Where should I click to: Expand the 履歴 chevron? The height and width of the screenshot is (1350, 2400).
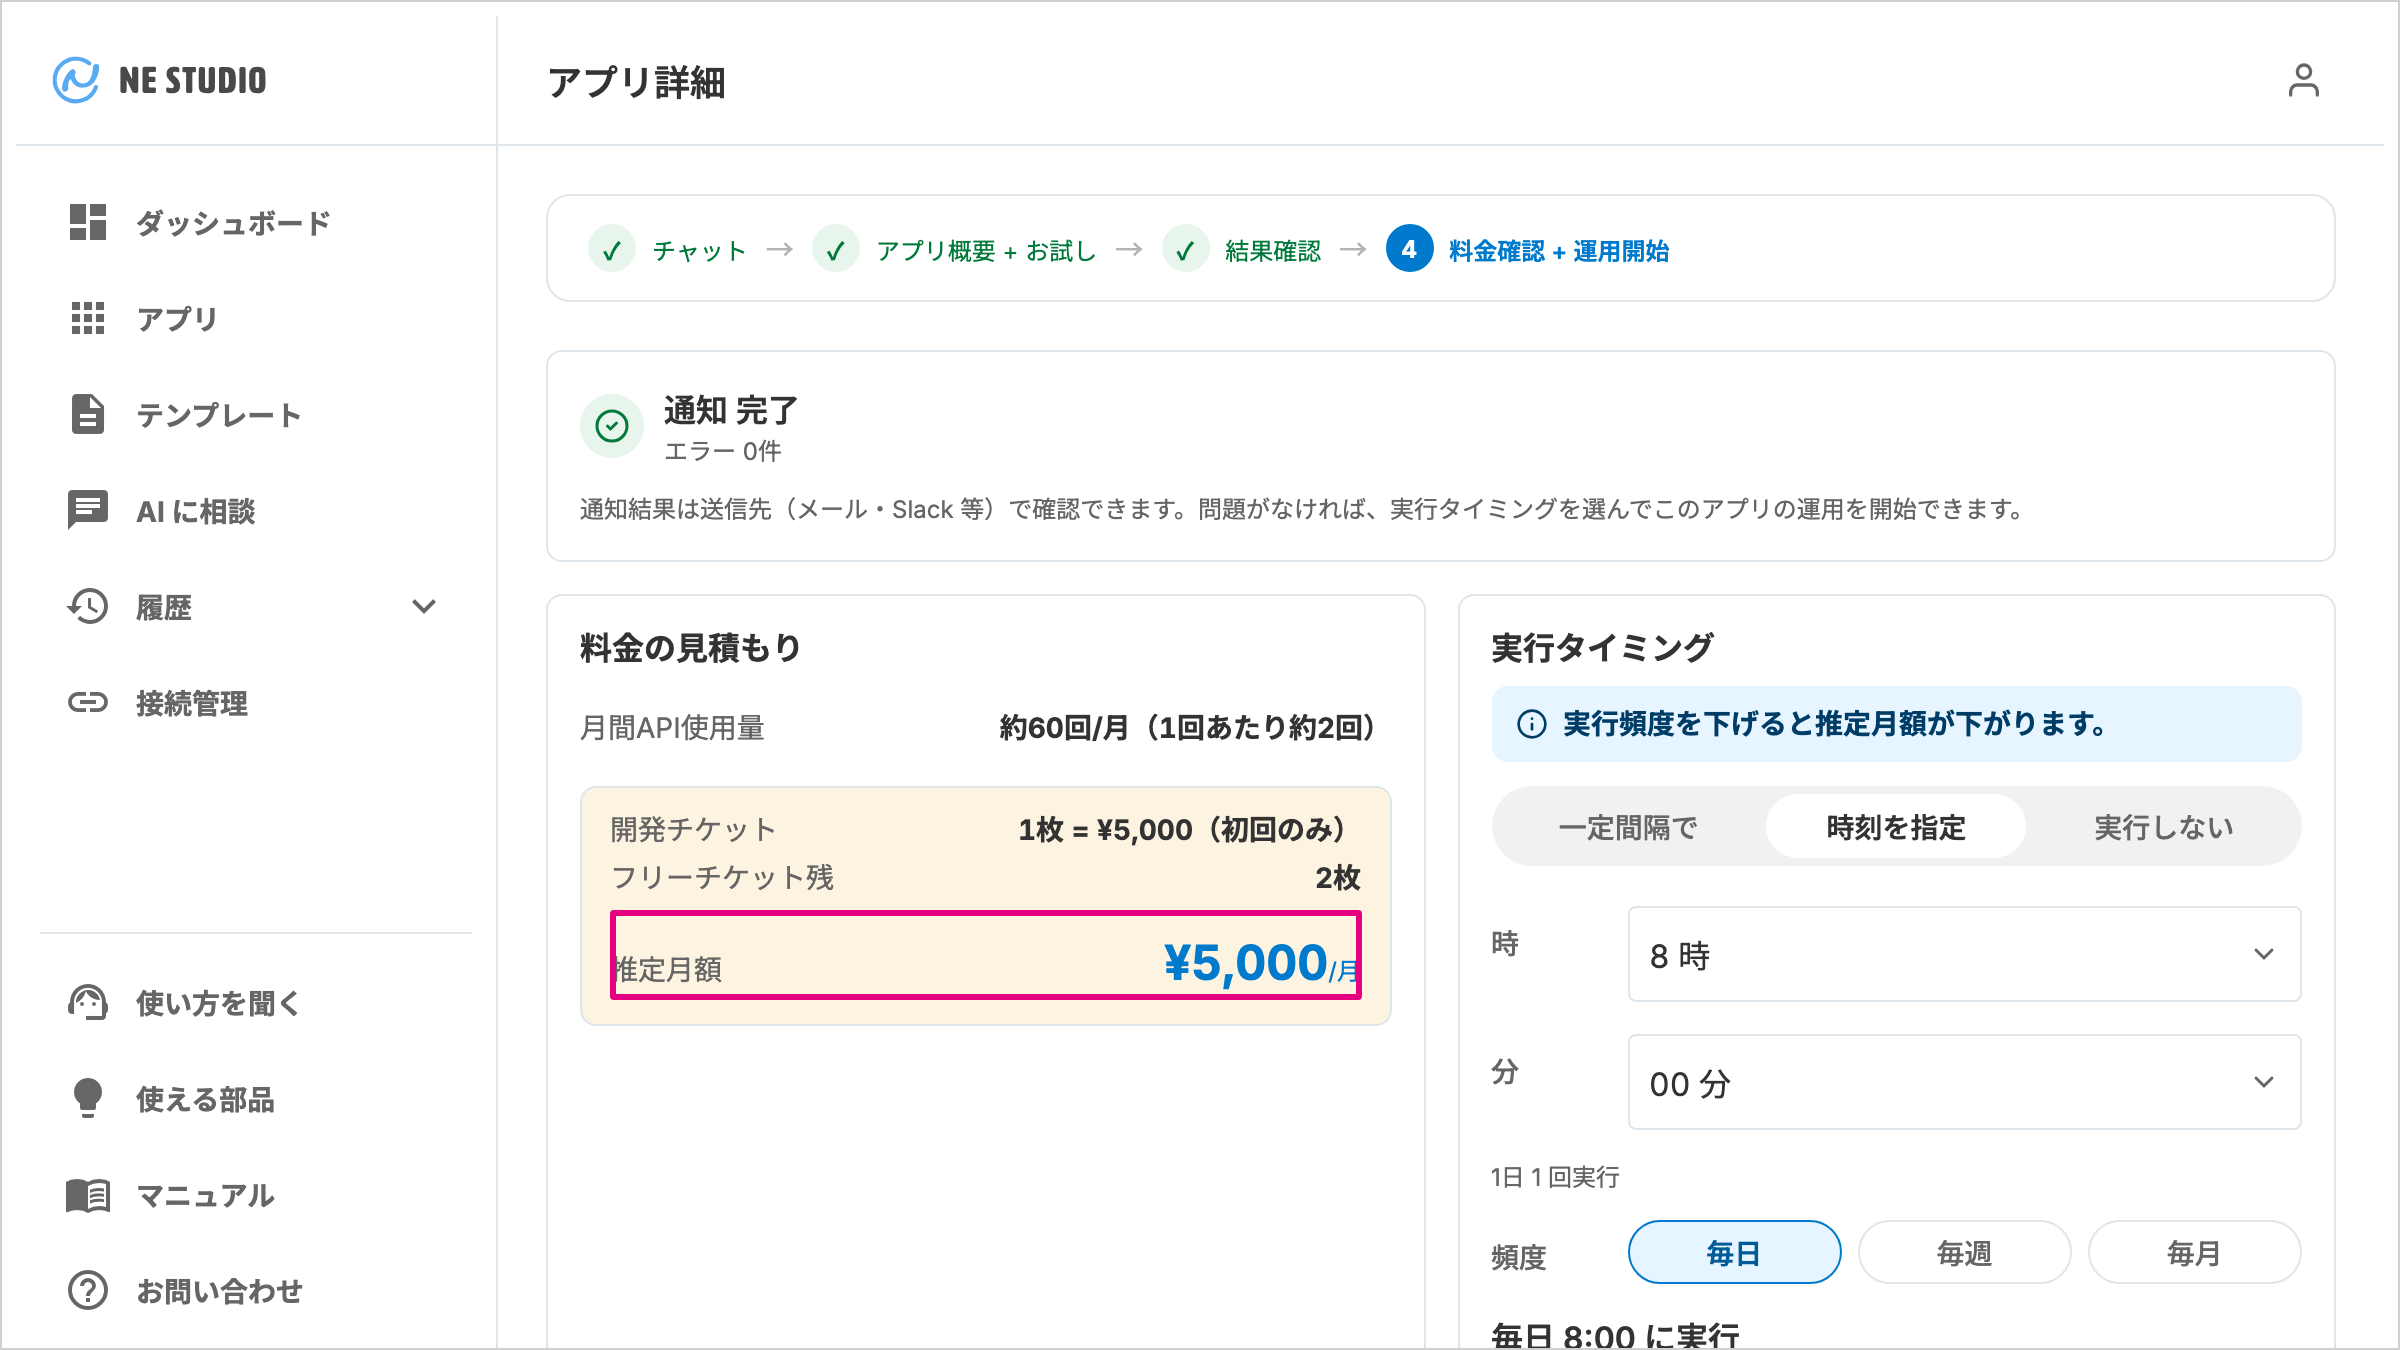pos(424,606)
